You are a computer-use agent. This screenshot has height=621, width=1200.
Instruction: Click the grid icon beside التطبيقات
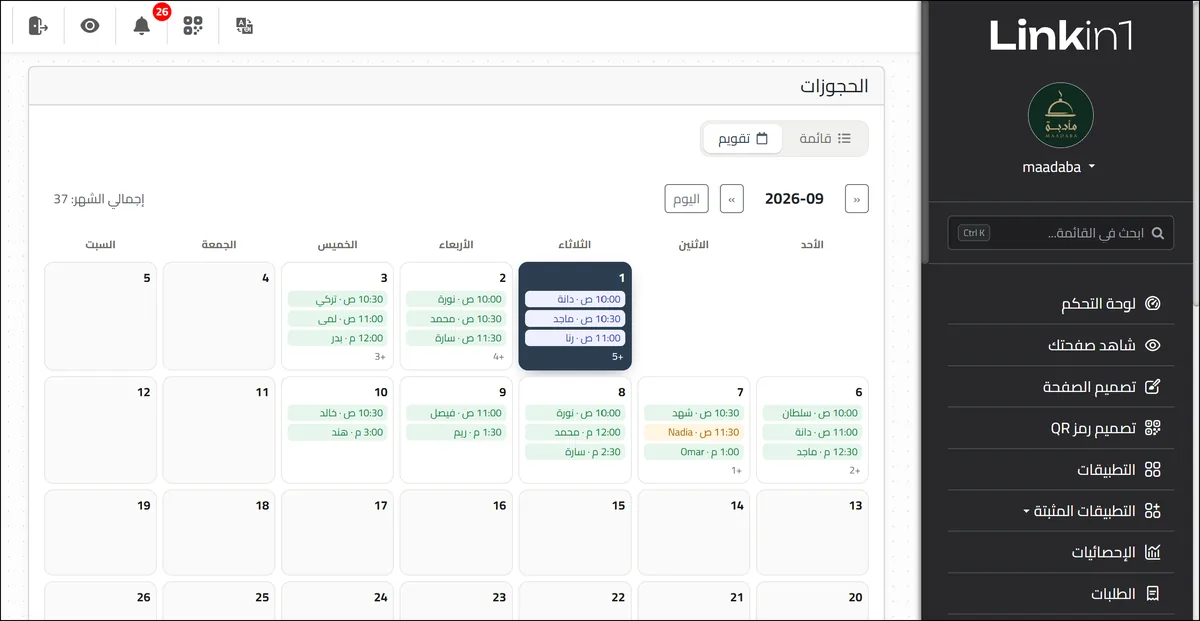(x=1153, y=470)
